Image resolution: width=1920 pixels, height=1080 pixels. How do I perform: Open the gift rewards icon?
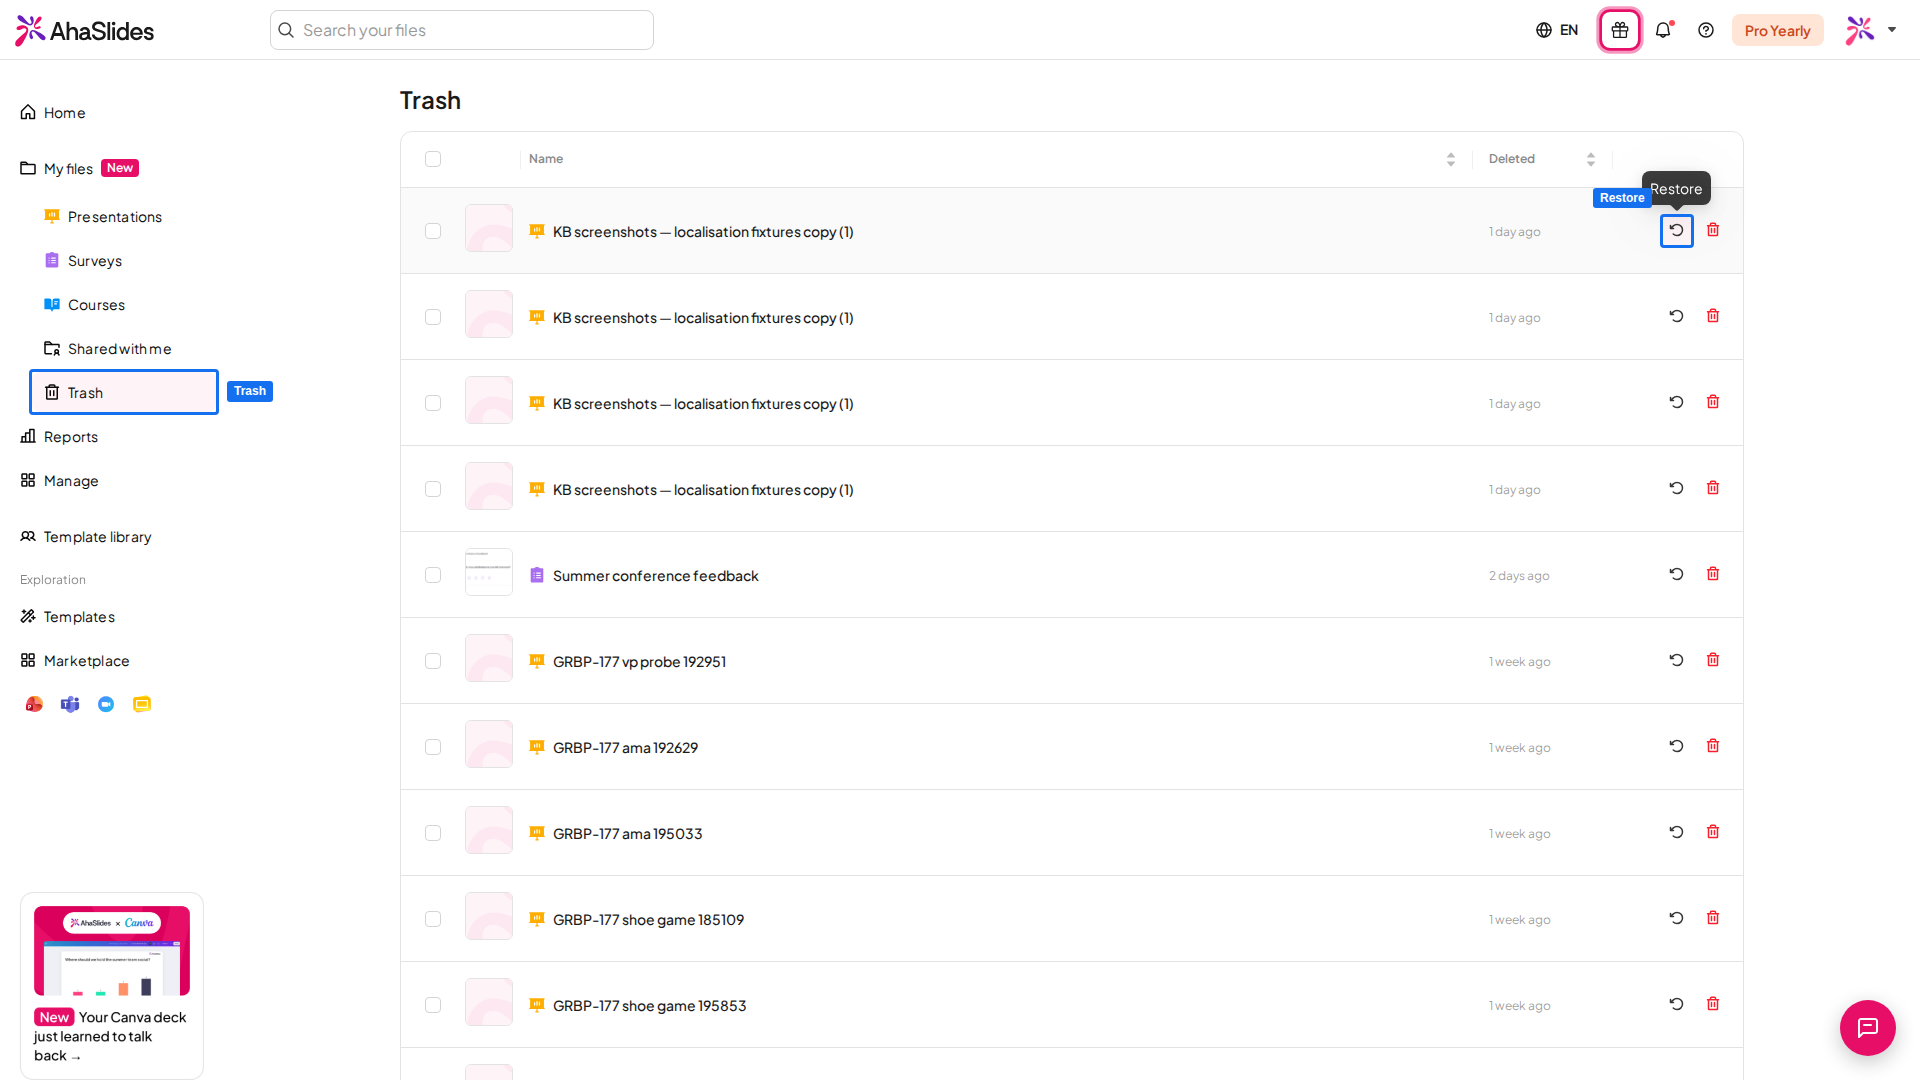click(1620, 30)
